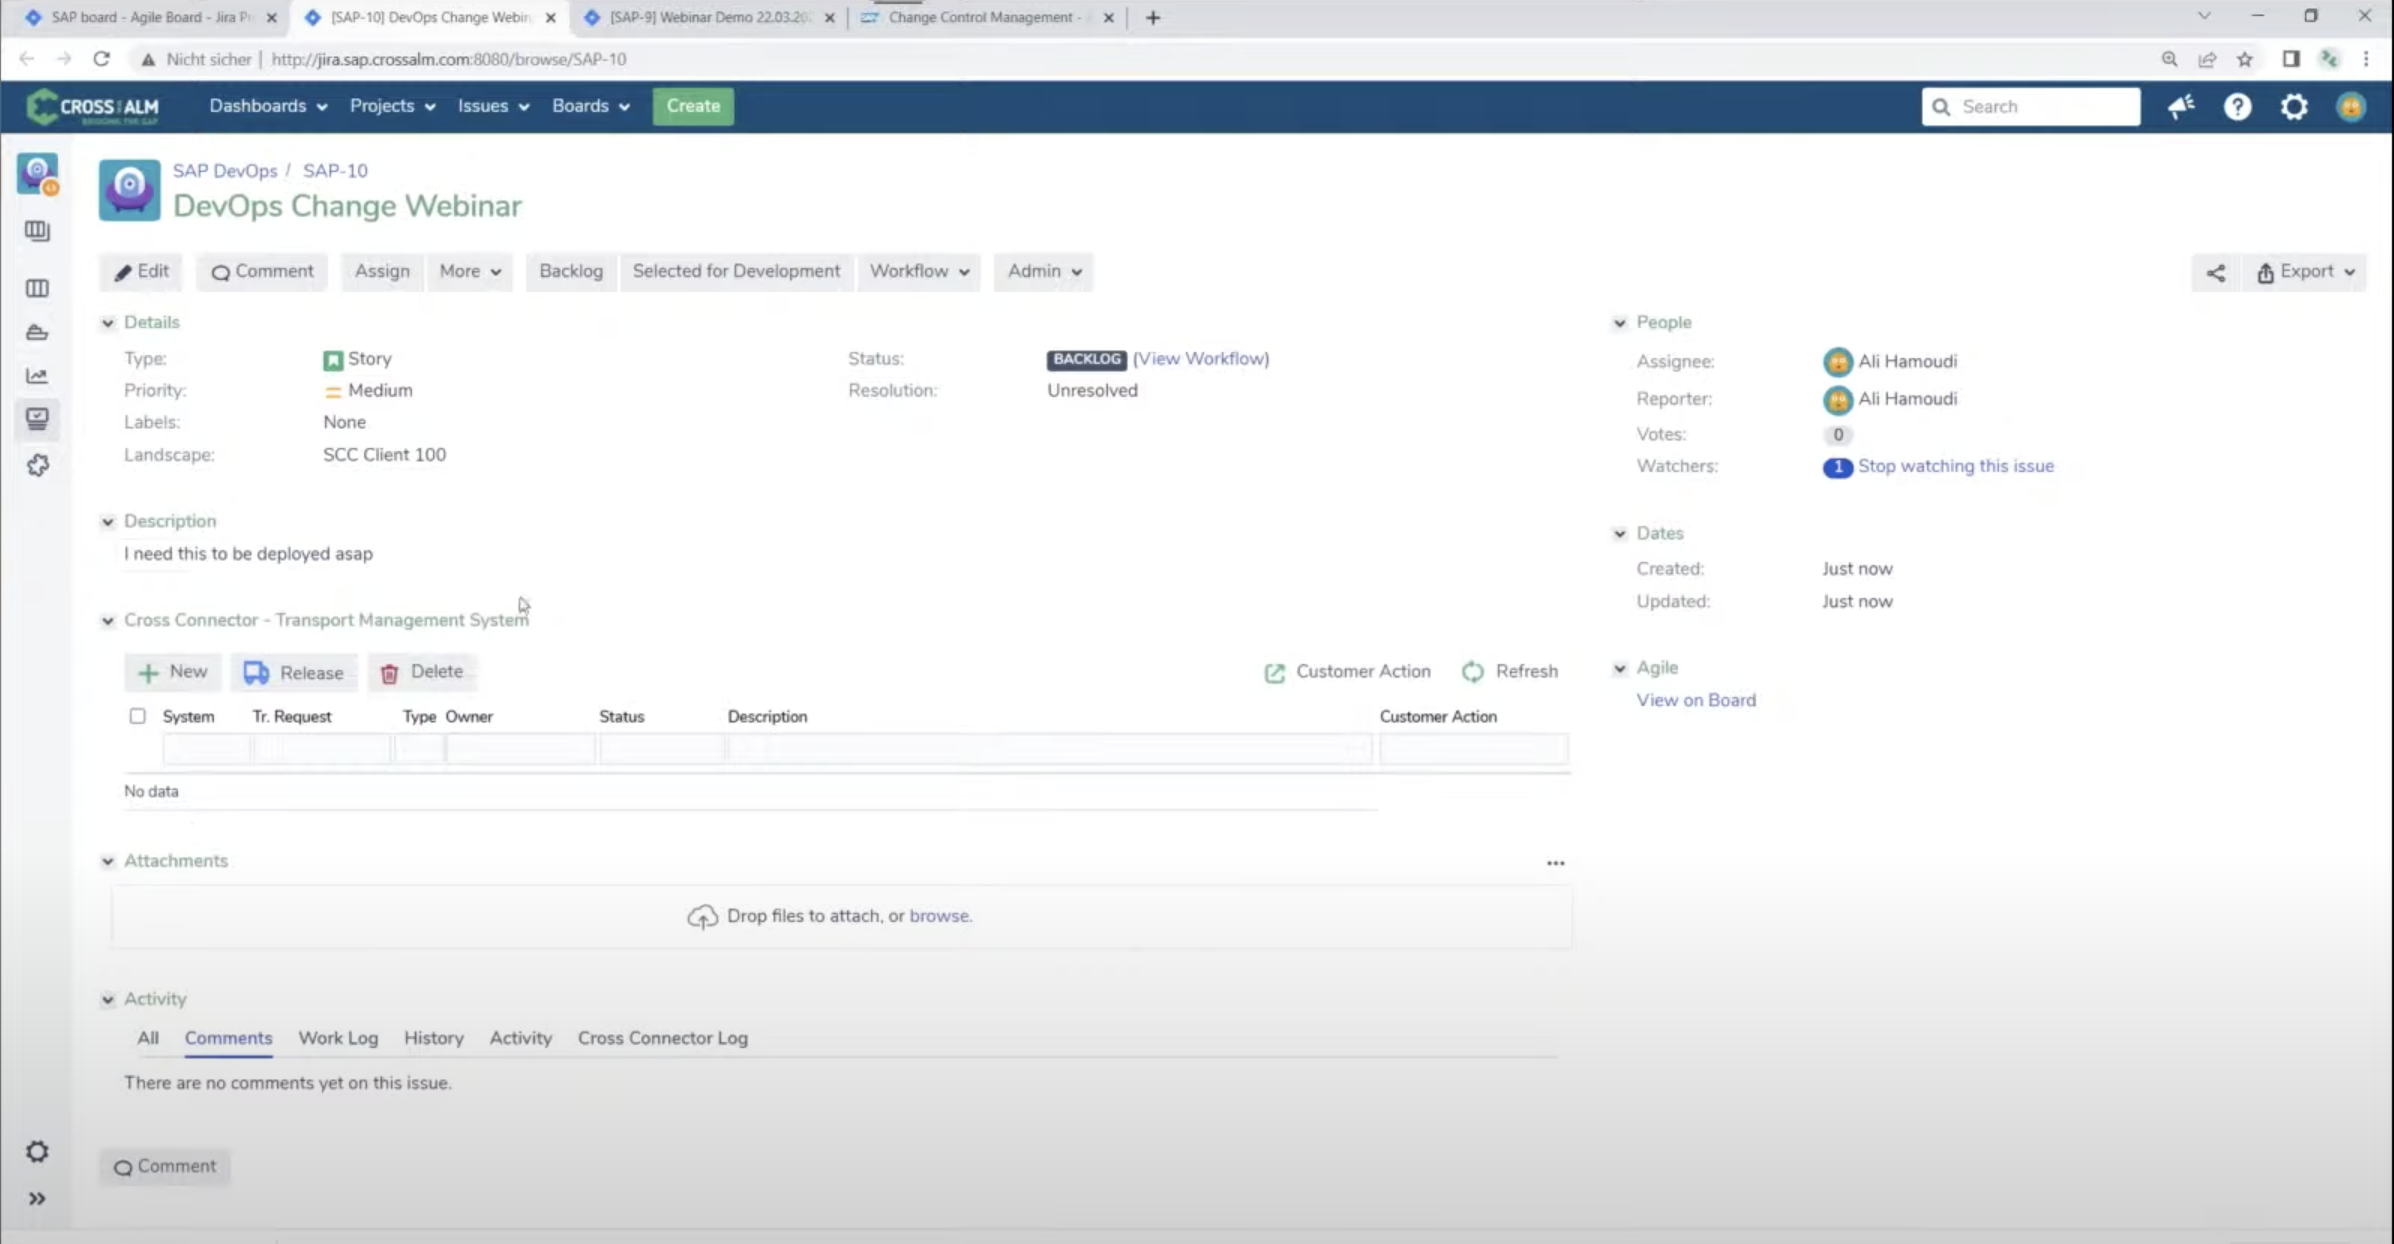
Task: Switch to Work Log tab
Action: (338, 1038)
